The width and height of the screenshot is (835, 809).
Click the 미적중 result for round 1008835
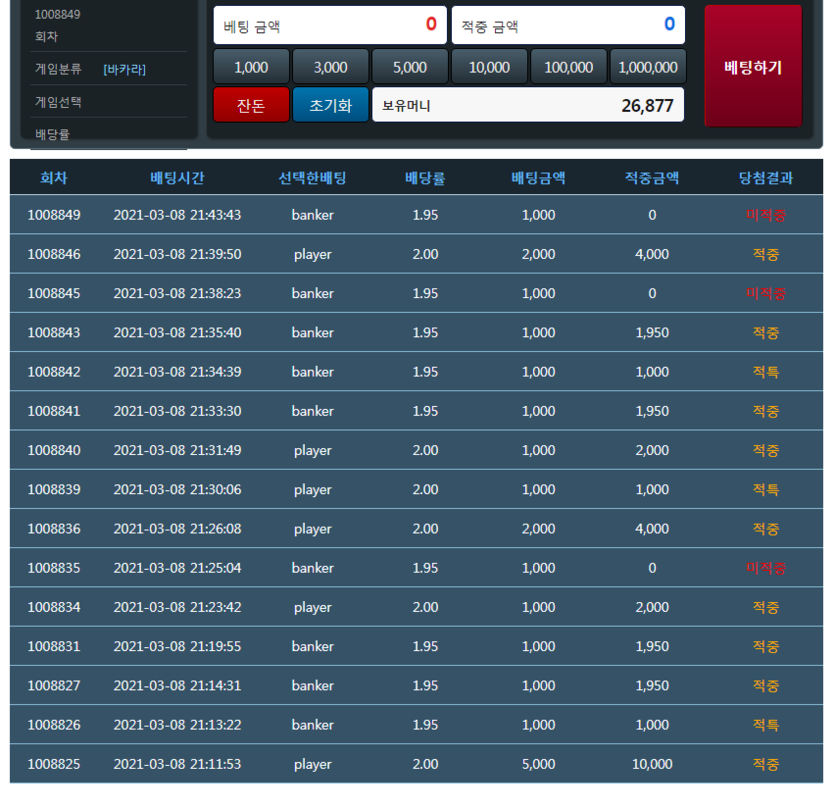766,568
